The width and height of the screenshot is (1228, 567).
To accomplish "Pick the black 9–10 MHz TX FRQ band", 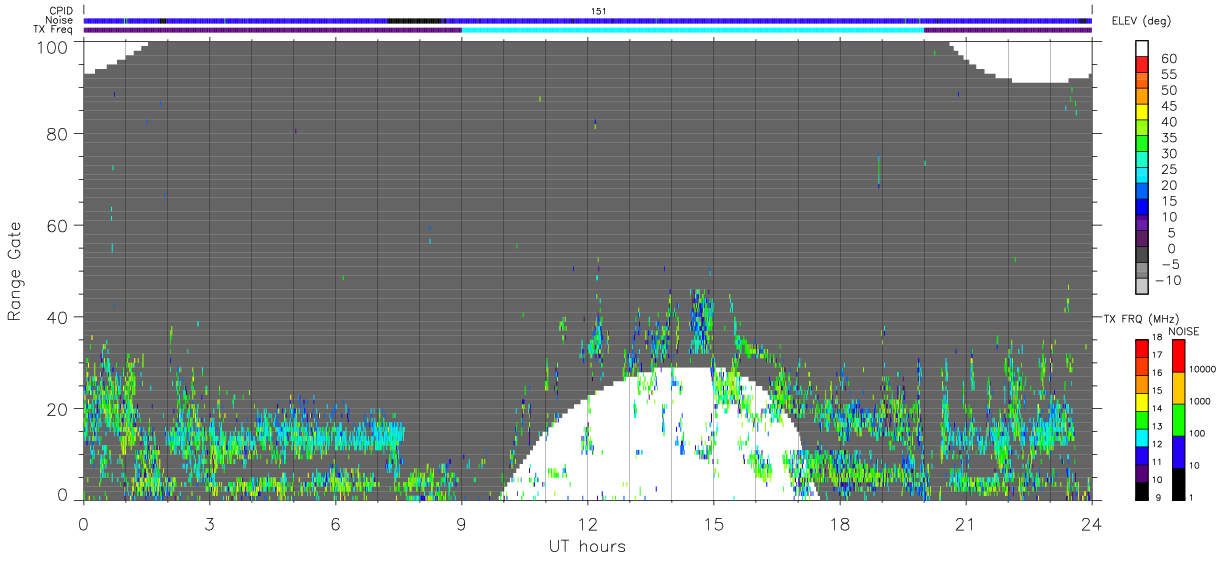I will coord(1141,490).
